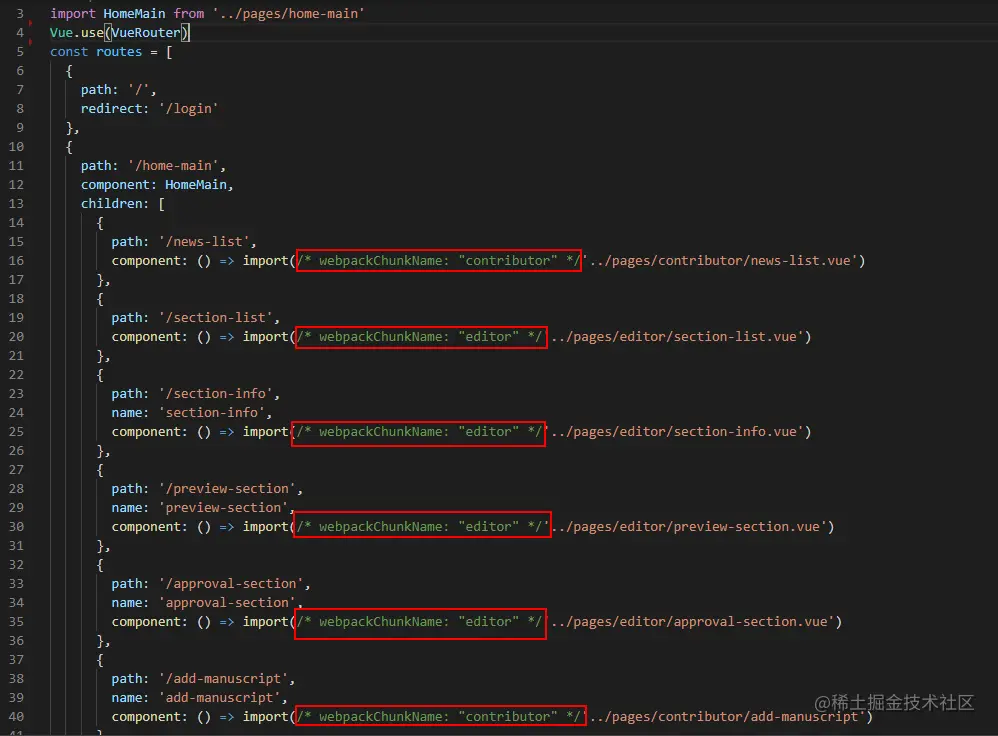Click the name value 'add-manuscript' on line 39
Image resolution: width=998 pixels, height=736 pixels.
pos(219,698)
